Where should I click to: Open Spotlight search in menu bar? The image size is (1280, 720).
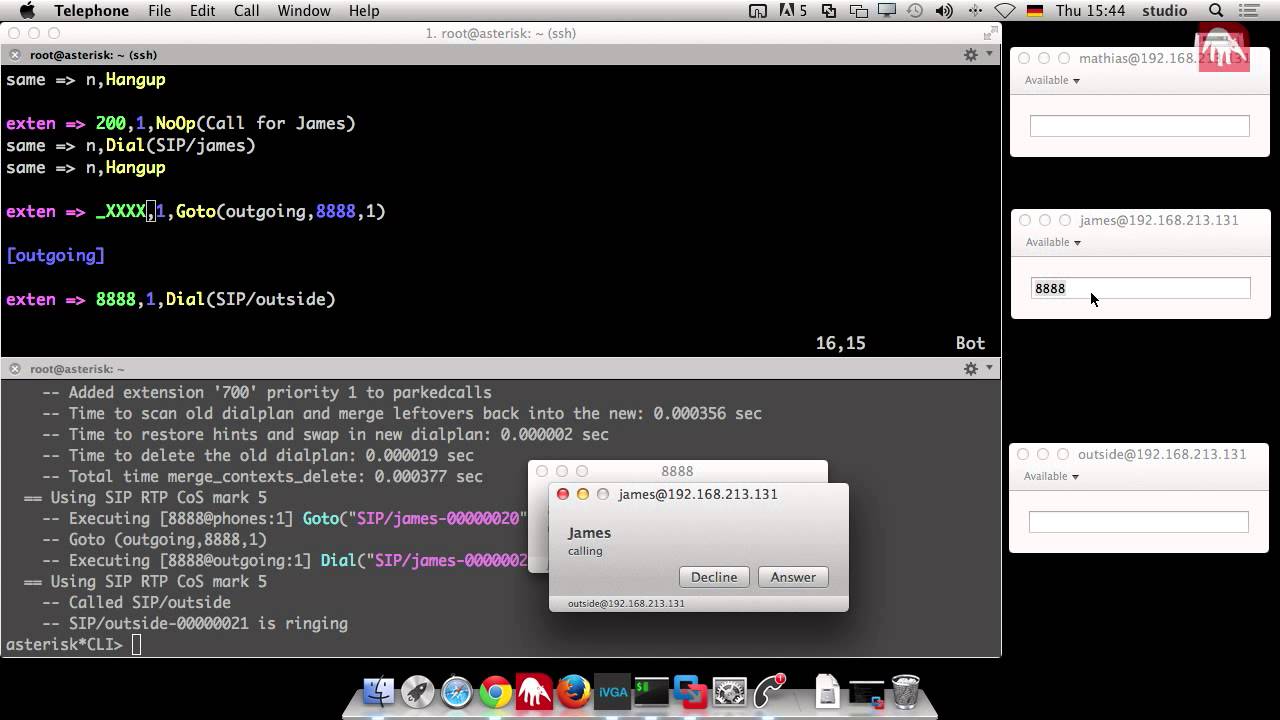[x=1216, y=11]
